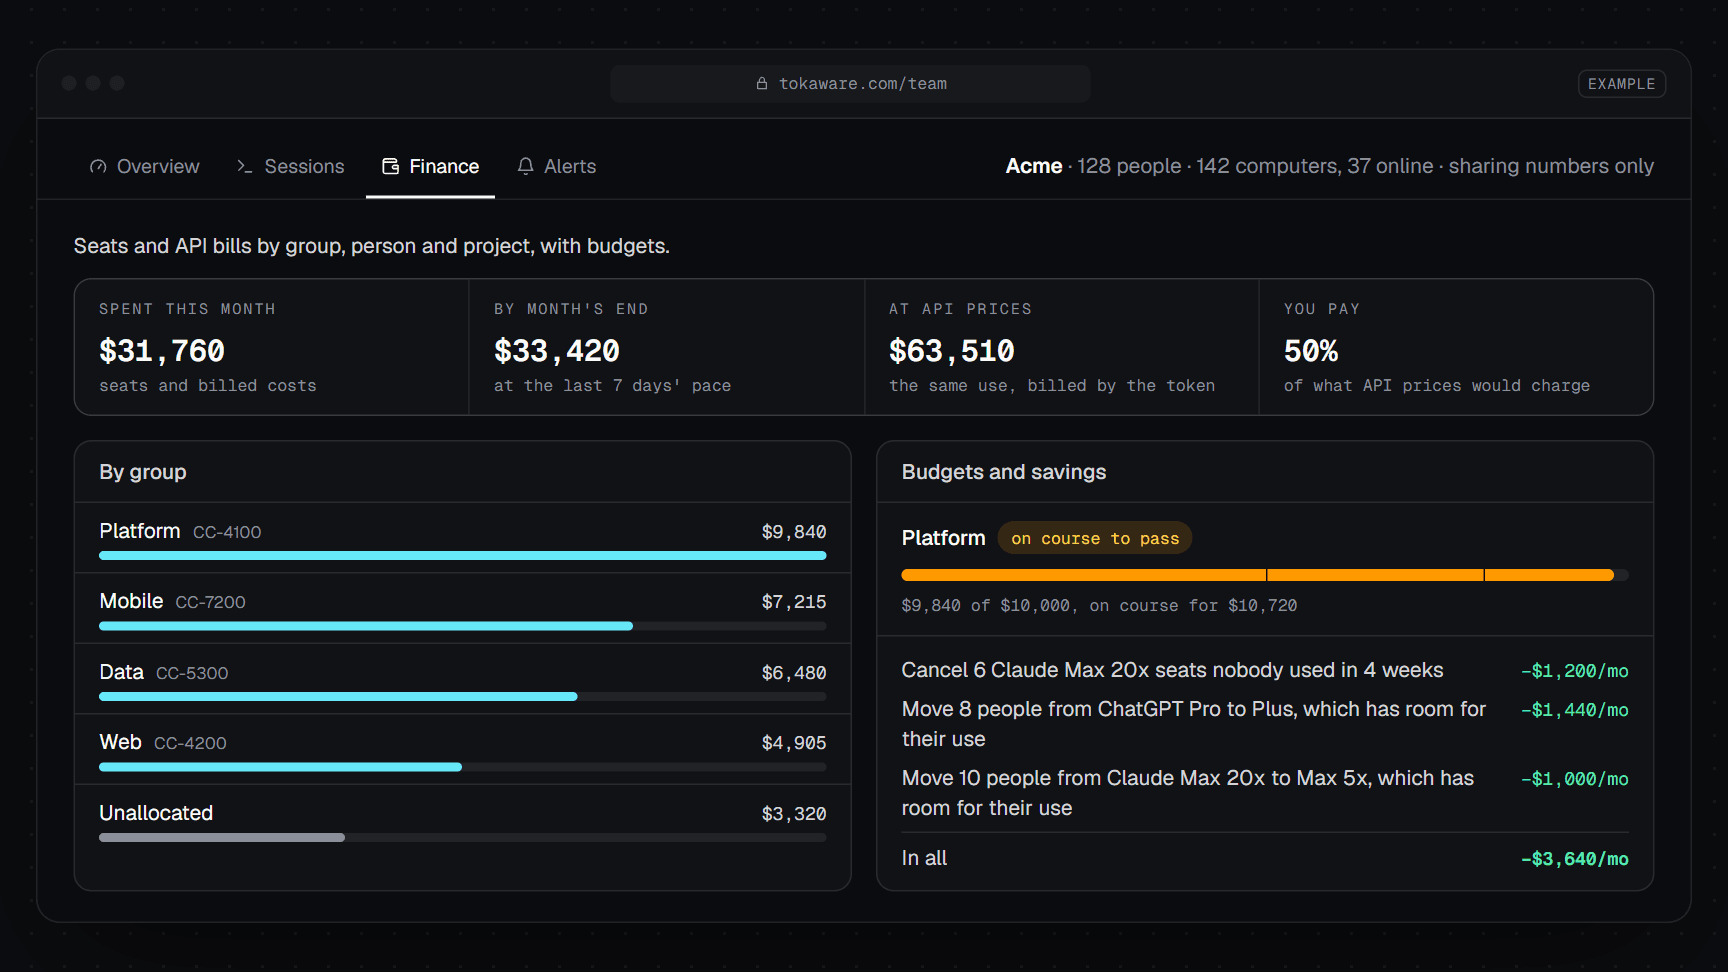Select the Platform CC-4100 group row

click(463, 538)
